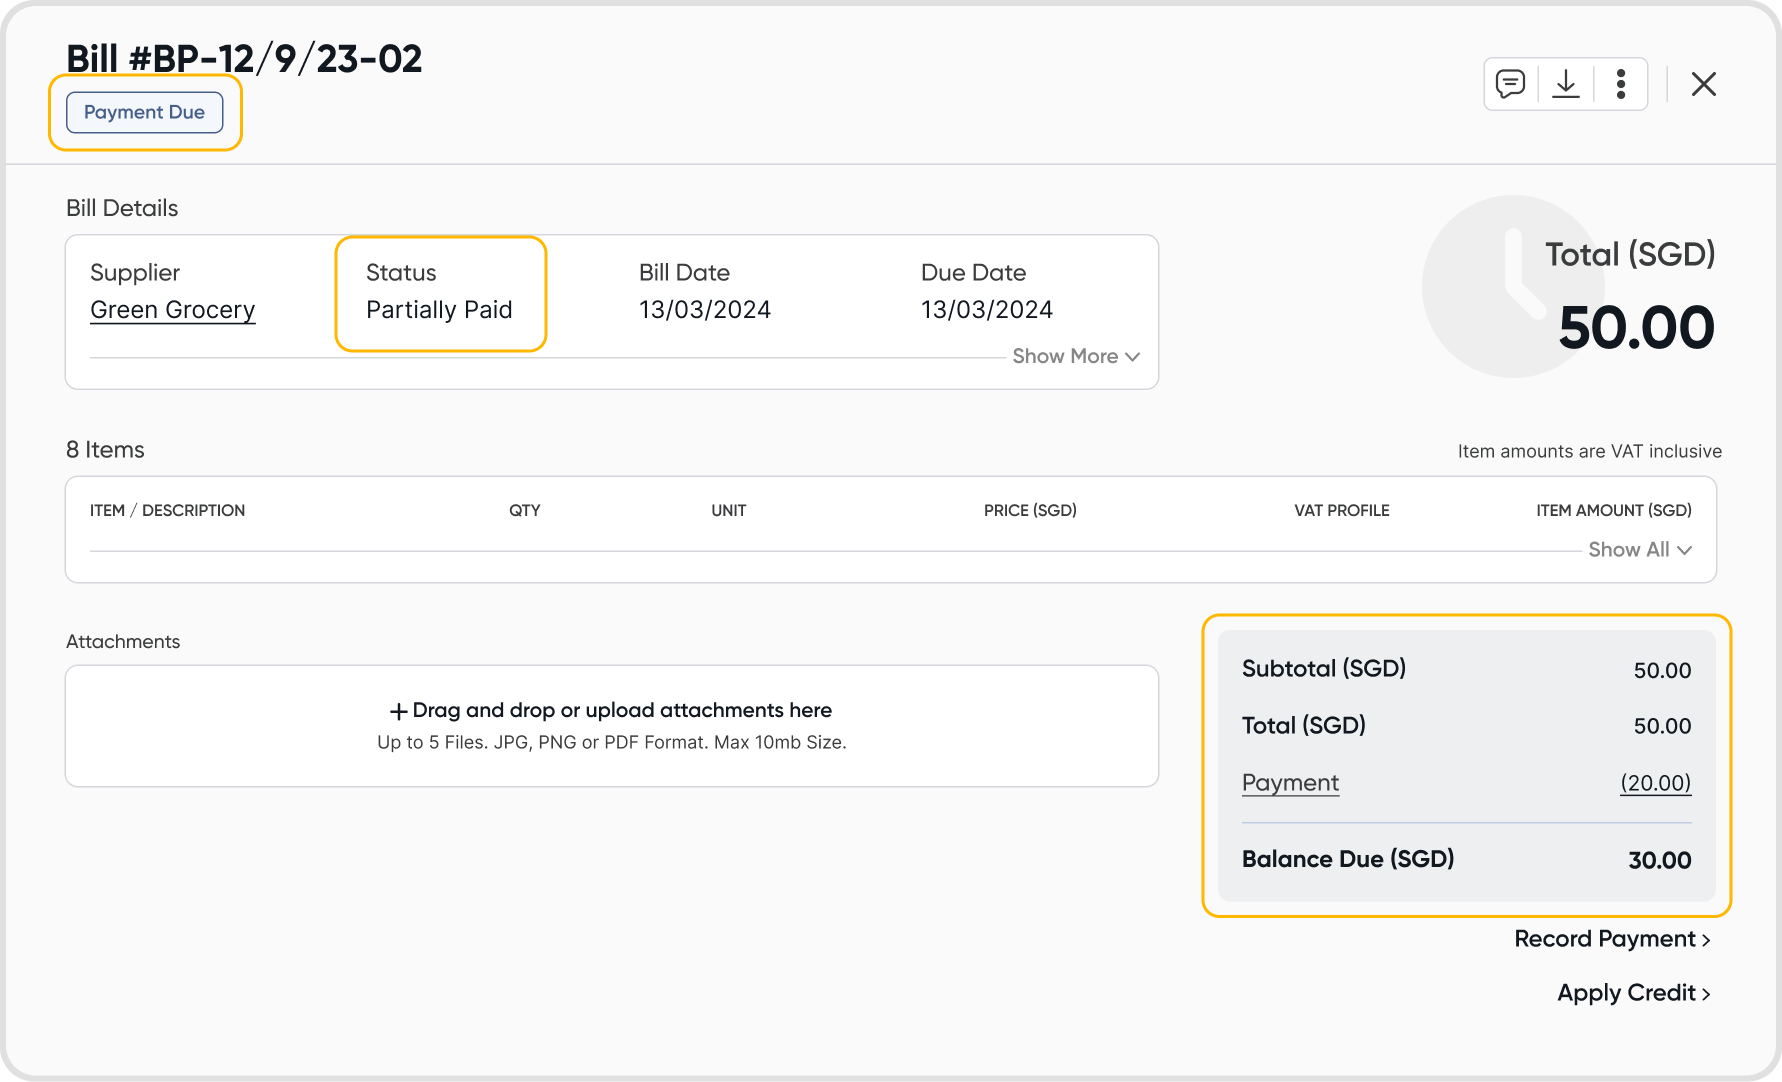Click the ITEM / DESCRIPTION column header
This screenshot has height=1082, width=1782.
point(167,510)
